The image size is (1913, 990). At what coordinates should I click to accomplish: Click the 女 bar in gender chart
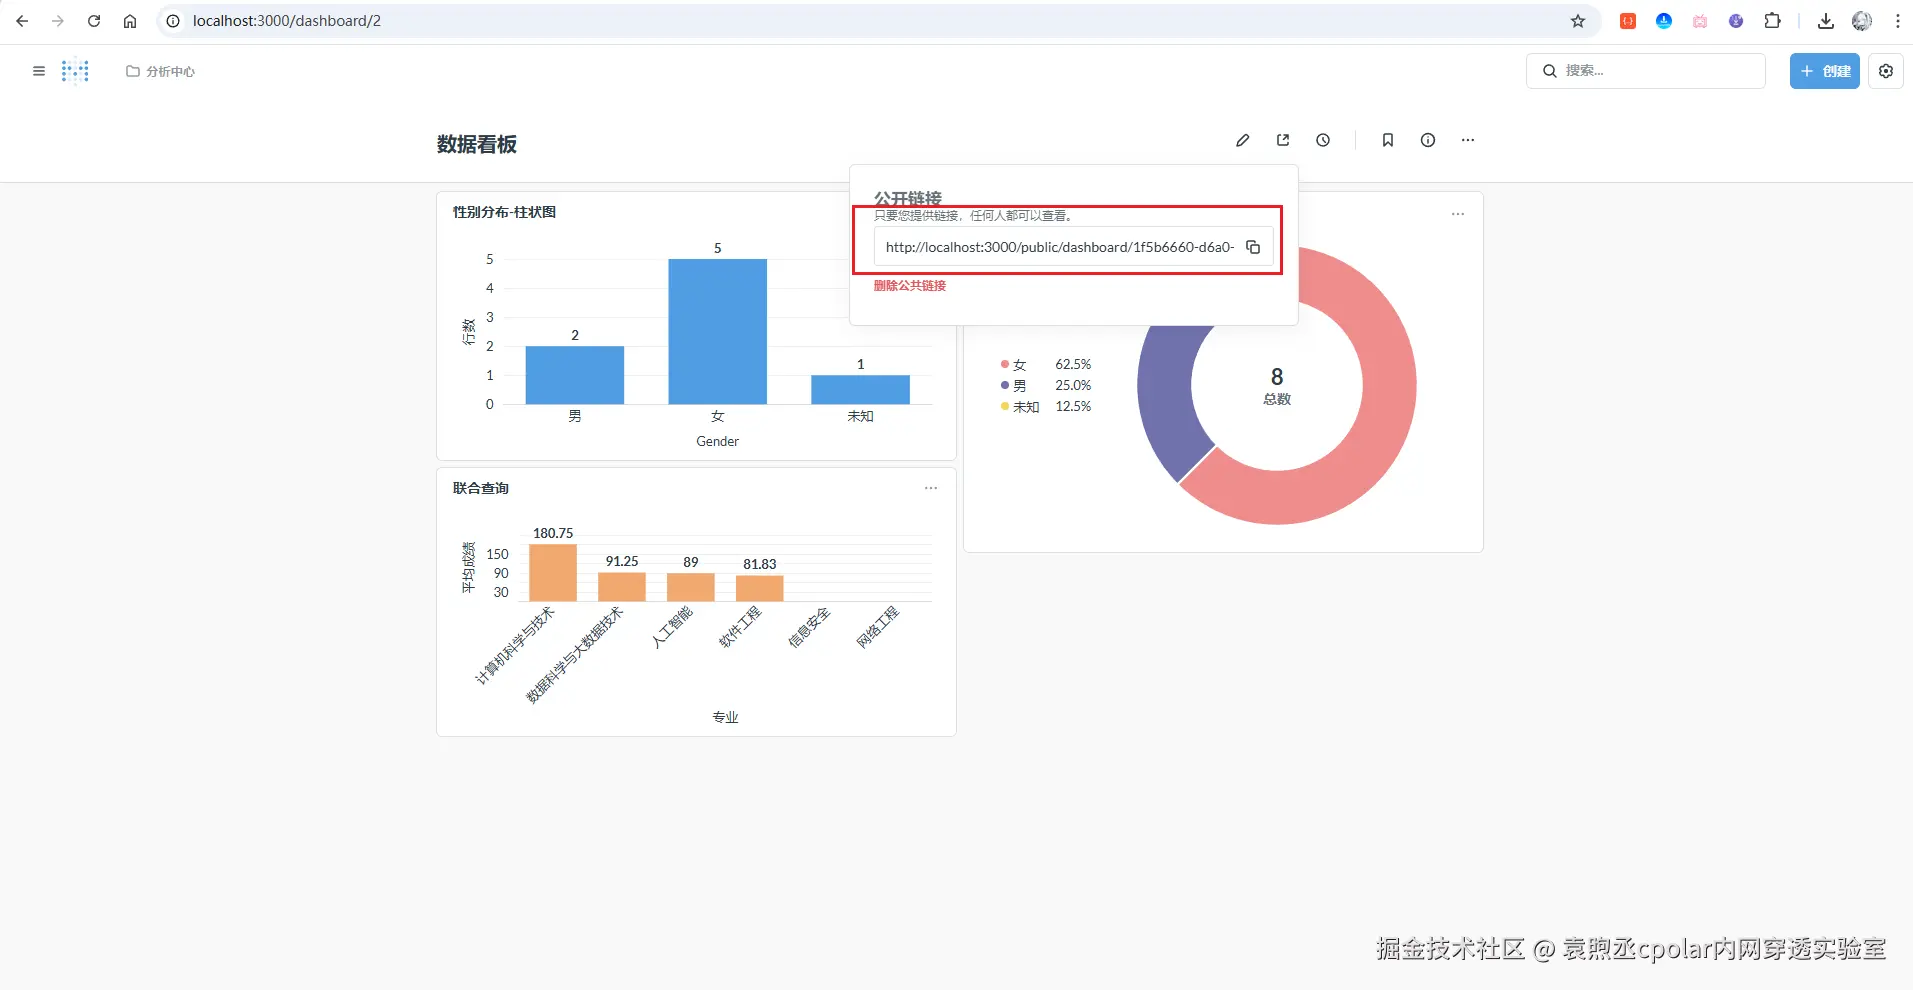(718, 332)
